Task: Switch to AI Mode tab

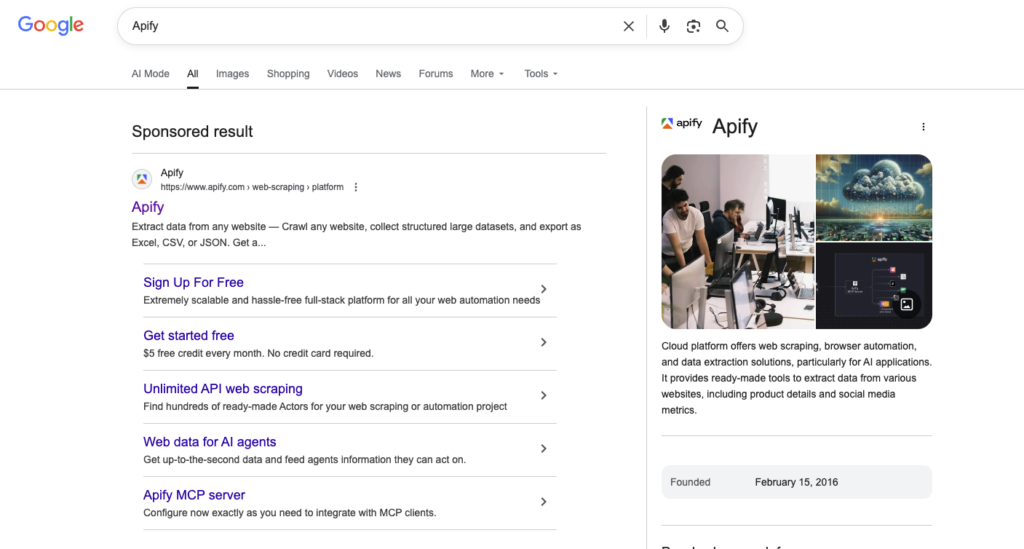Action: tap(150, 74)
